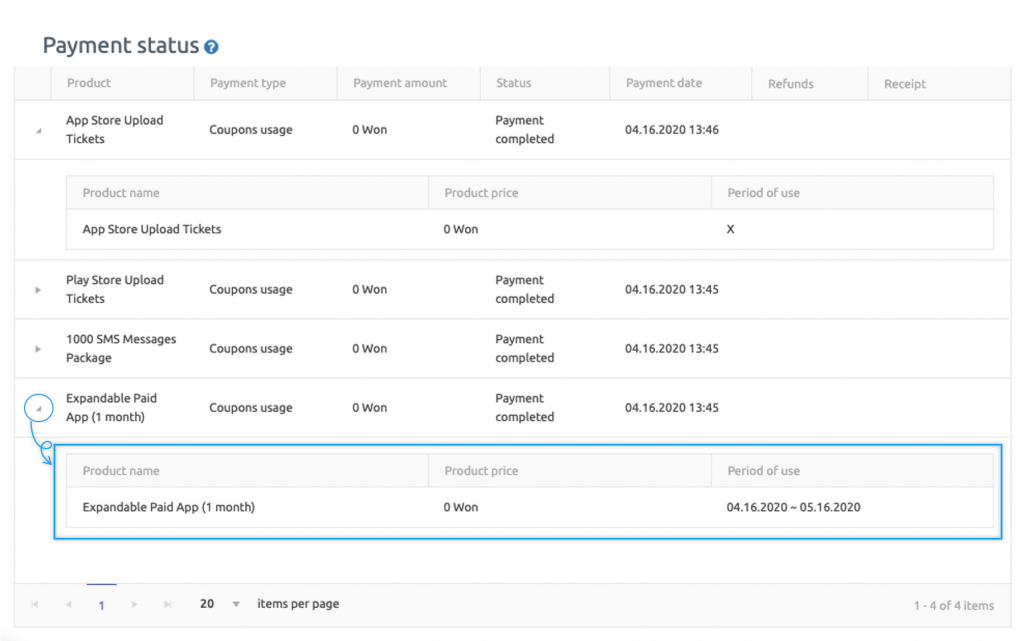Viewport: 1024px width, 641px height.
Task: Click the expand arrow for Play Store Upload Tickets
Action: coord(37,289)
